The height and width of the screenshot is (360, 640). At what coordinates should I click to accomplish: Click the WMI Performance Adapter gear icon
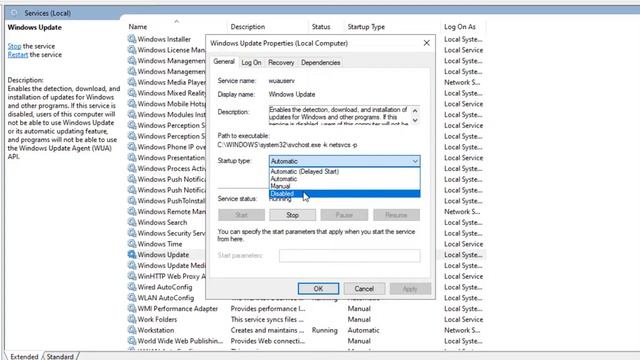pos(132,308)
